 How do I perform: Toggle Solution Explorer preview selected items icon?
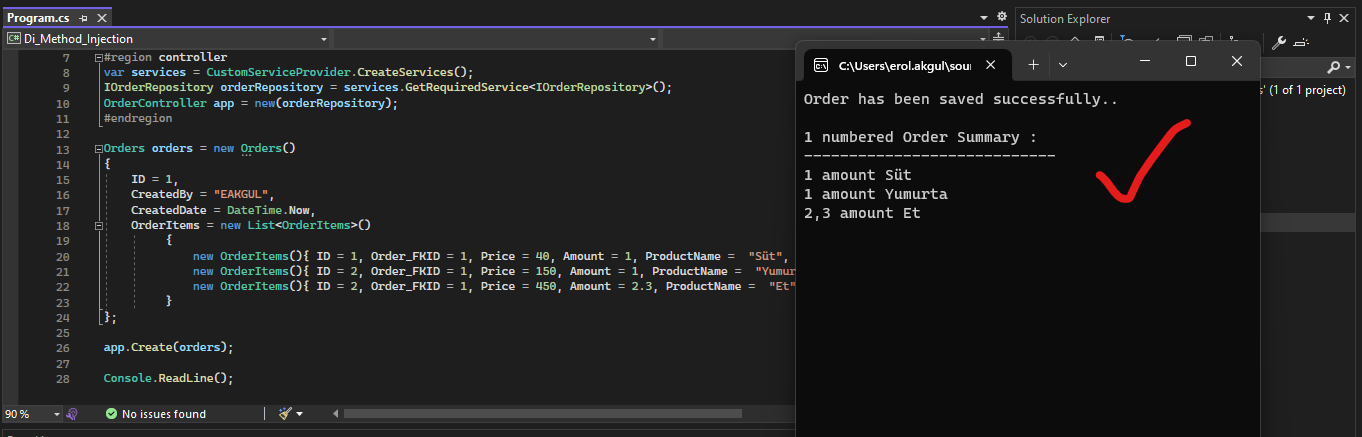(x=1300, y=42)
